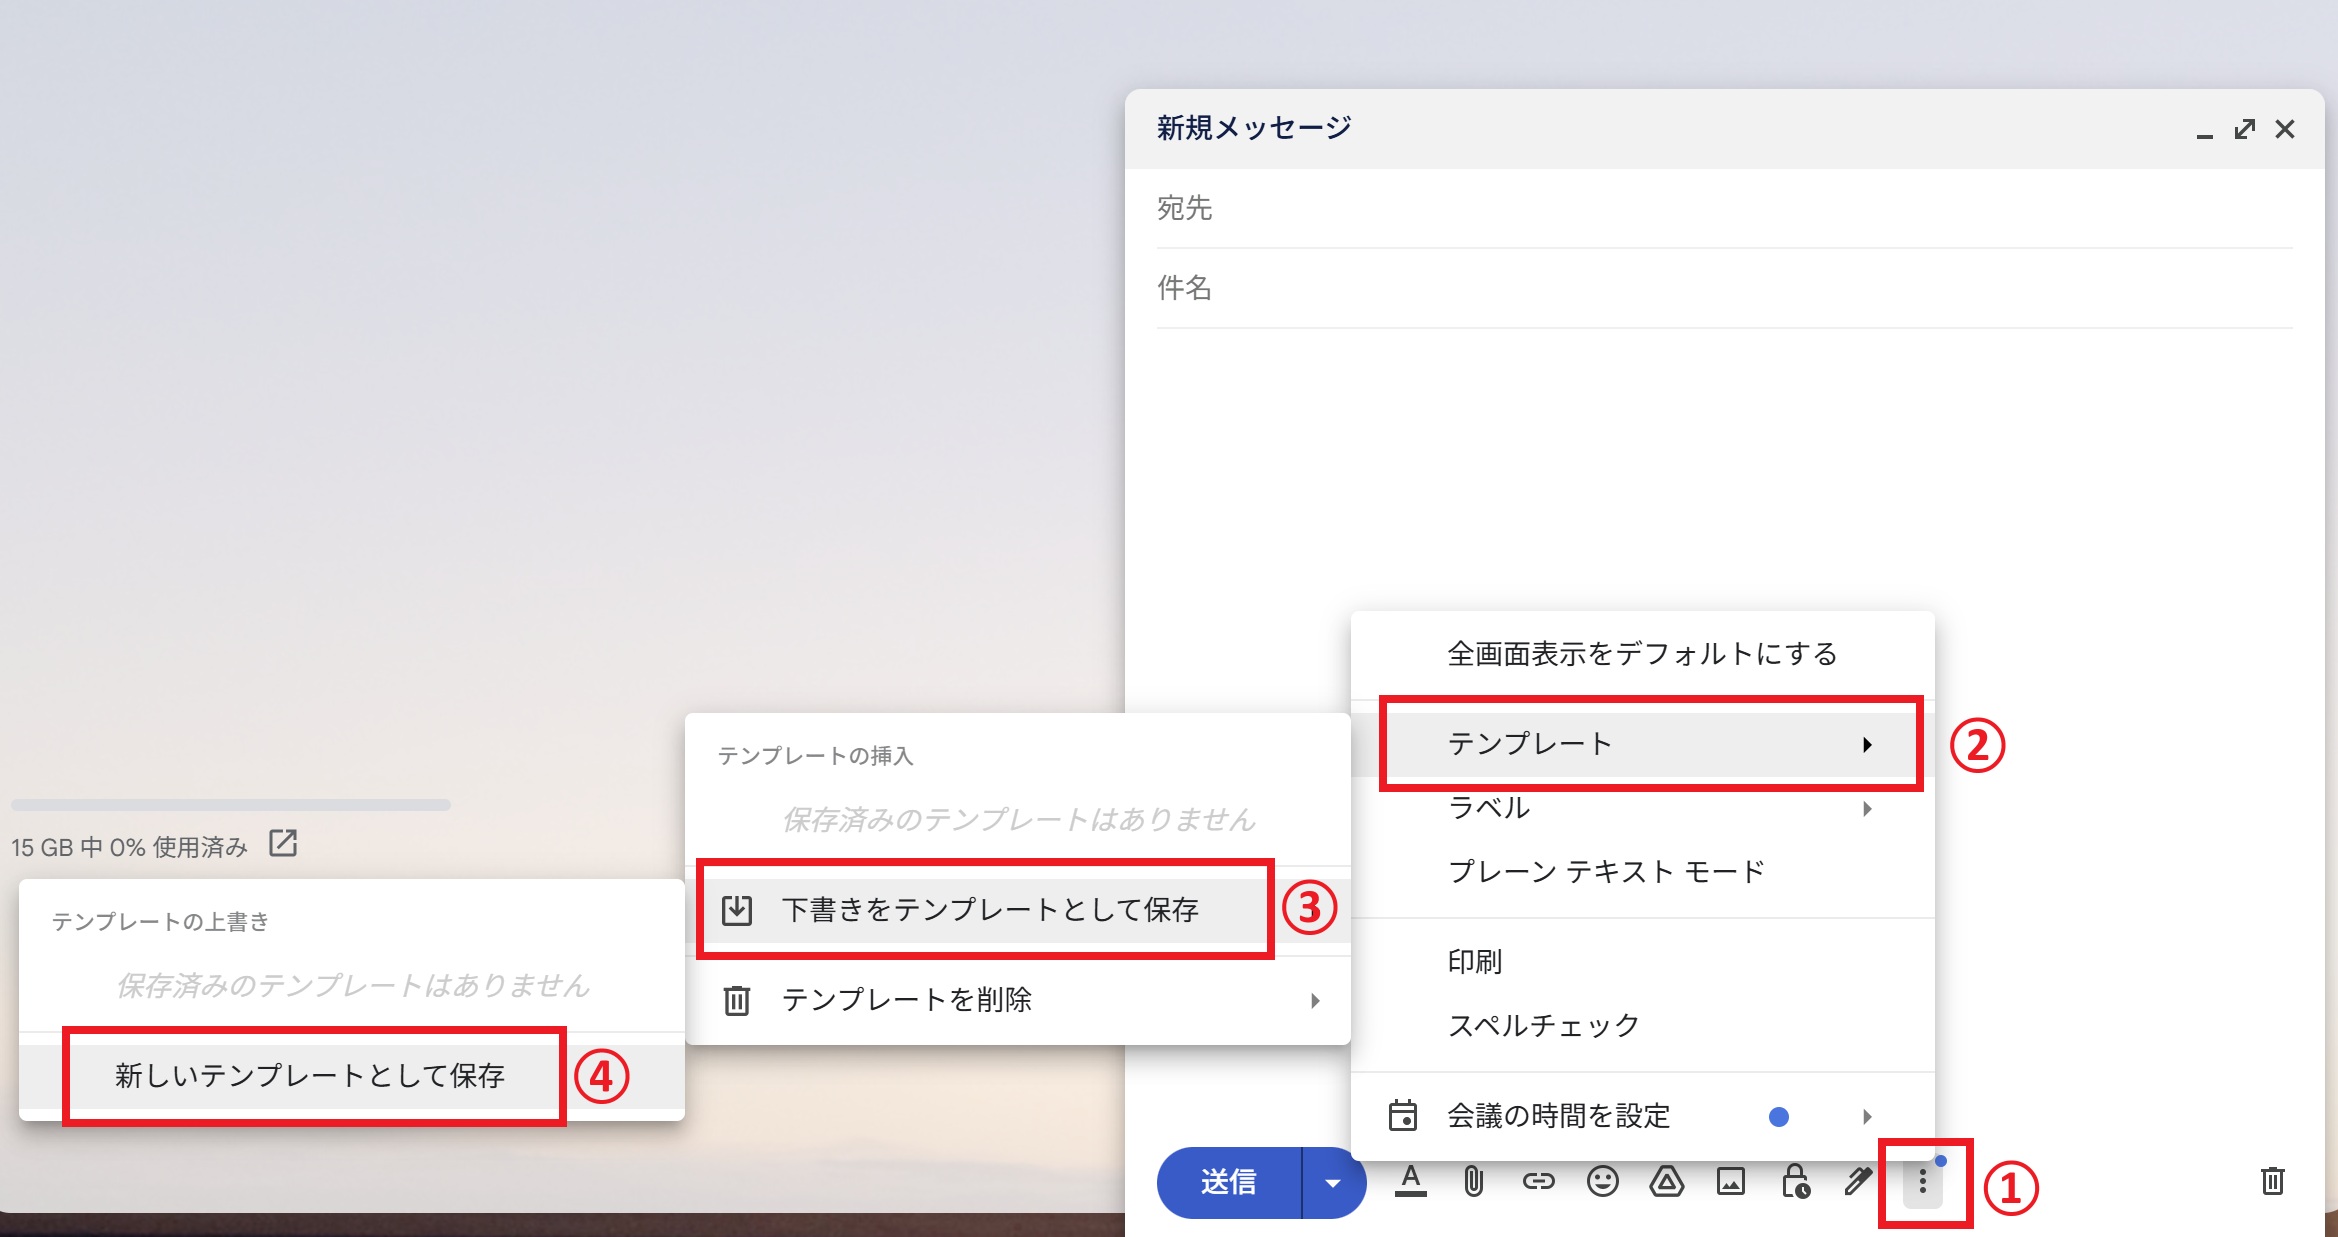
Task: Open send options dropdown arrow
Action: [x=1333, y=1183]
